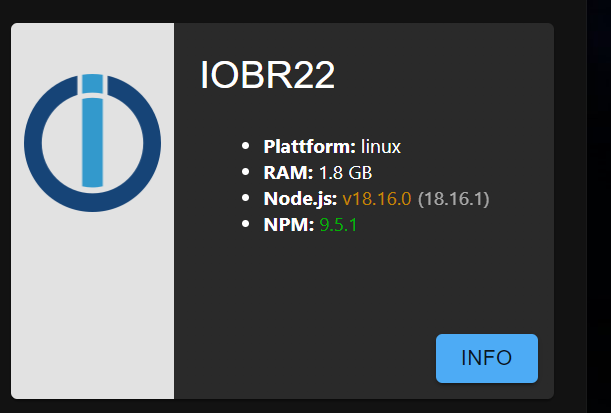Click the green NPM version 9.5.1
Image resolution: width=611 pixels, height=413 pixels.
(338, 225)
